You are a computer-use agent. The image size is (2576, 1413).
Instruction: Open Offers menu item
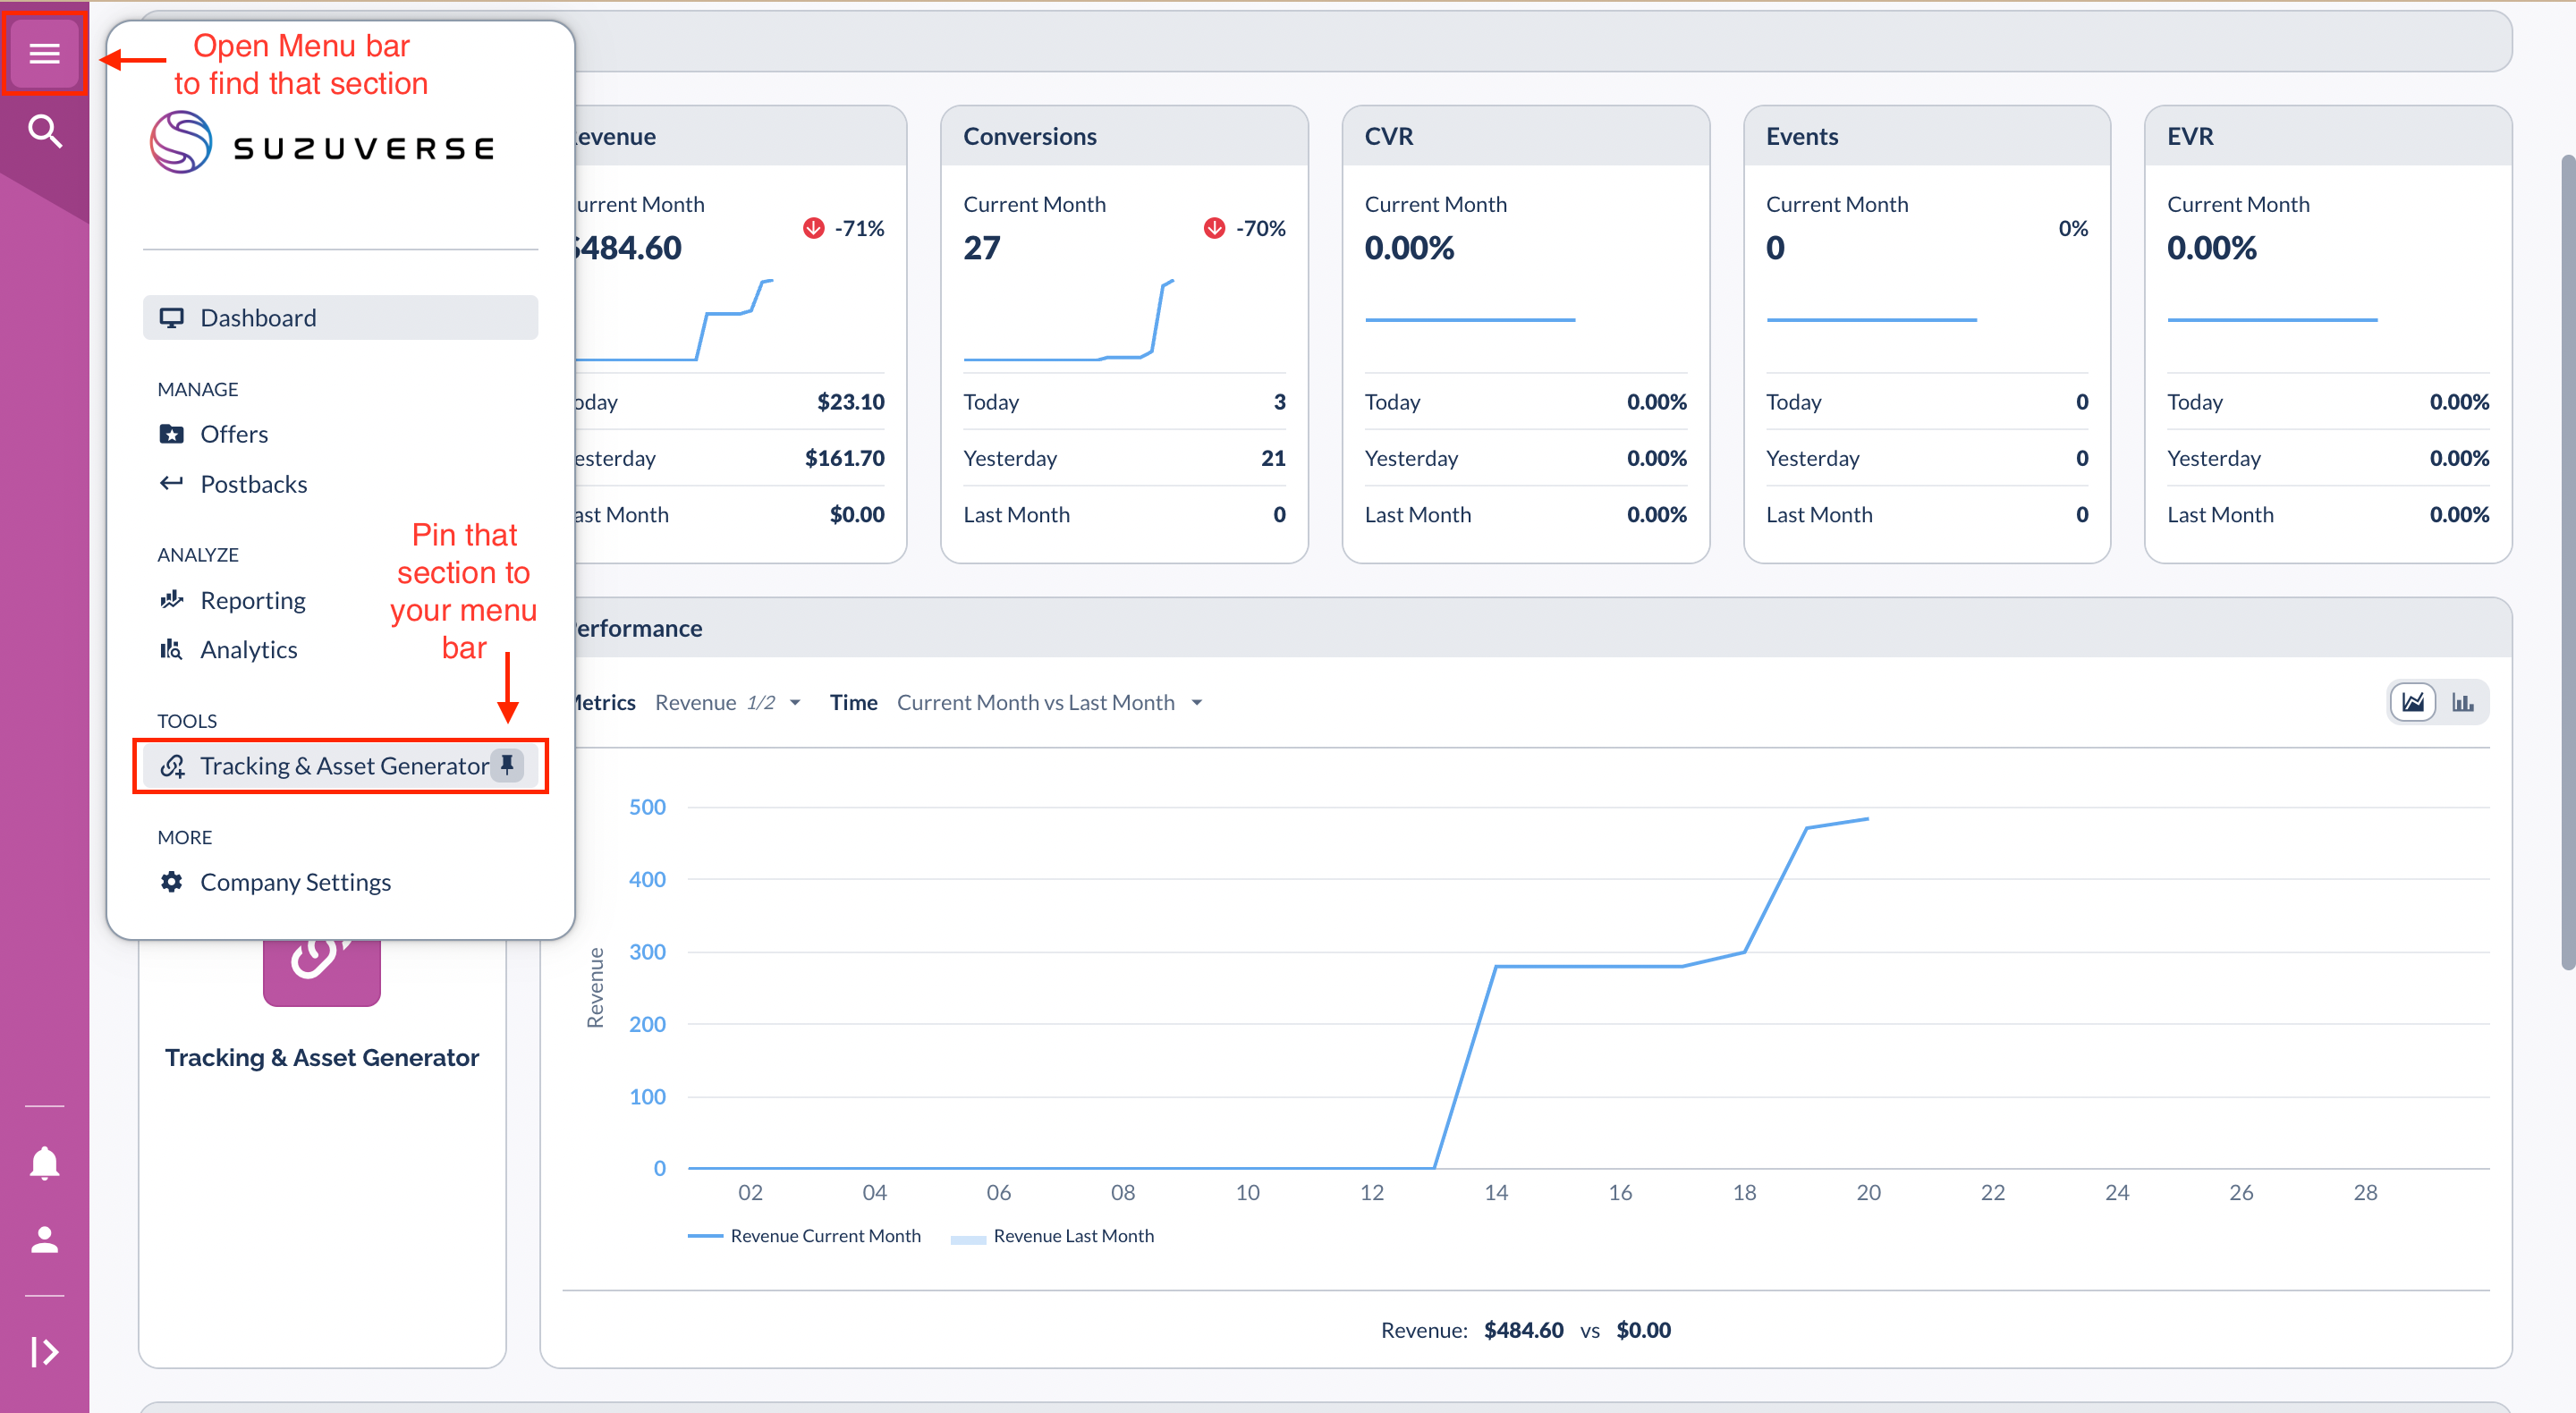[x=234, y=434]
